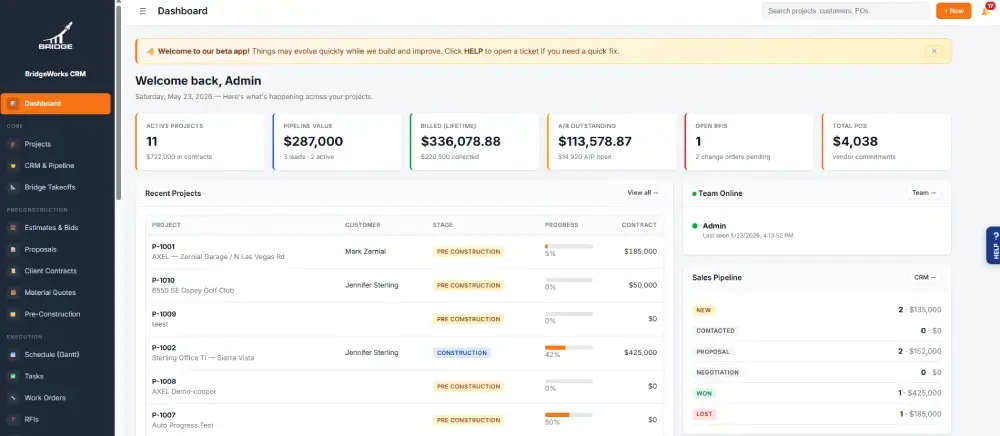Click the hamburger menu icon beside Dashboard title
Viewport: 1000px width, 436px height.
[143, 11]
